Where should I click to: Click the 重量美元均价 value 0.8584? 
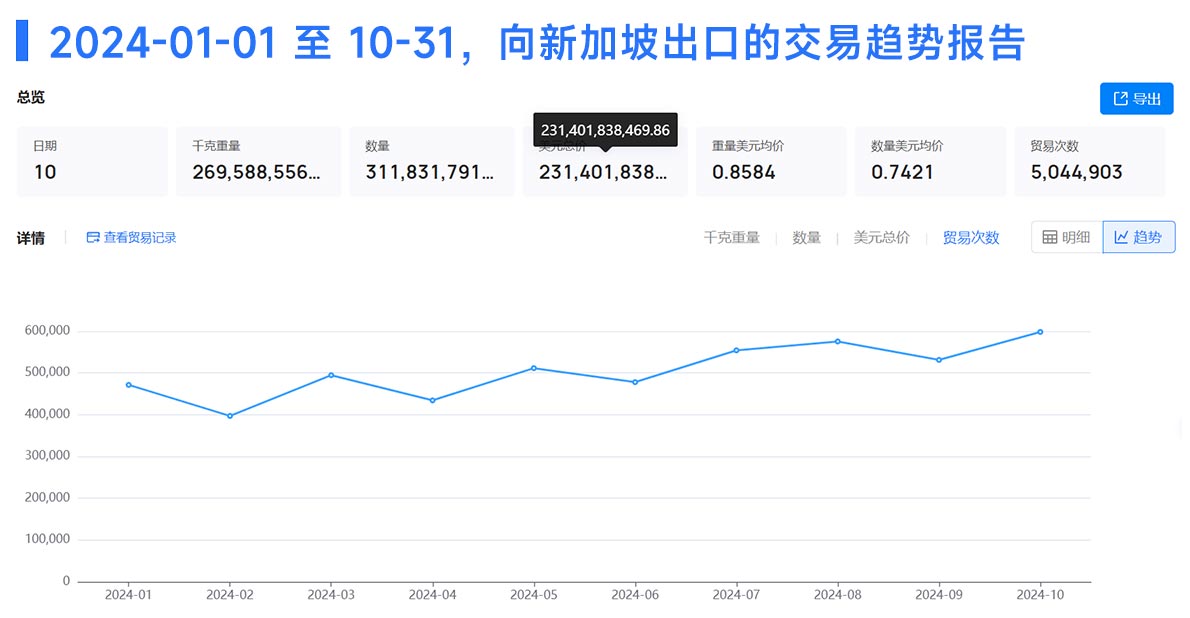pyautogui.click(x=744, y=172)
